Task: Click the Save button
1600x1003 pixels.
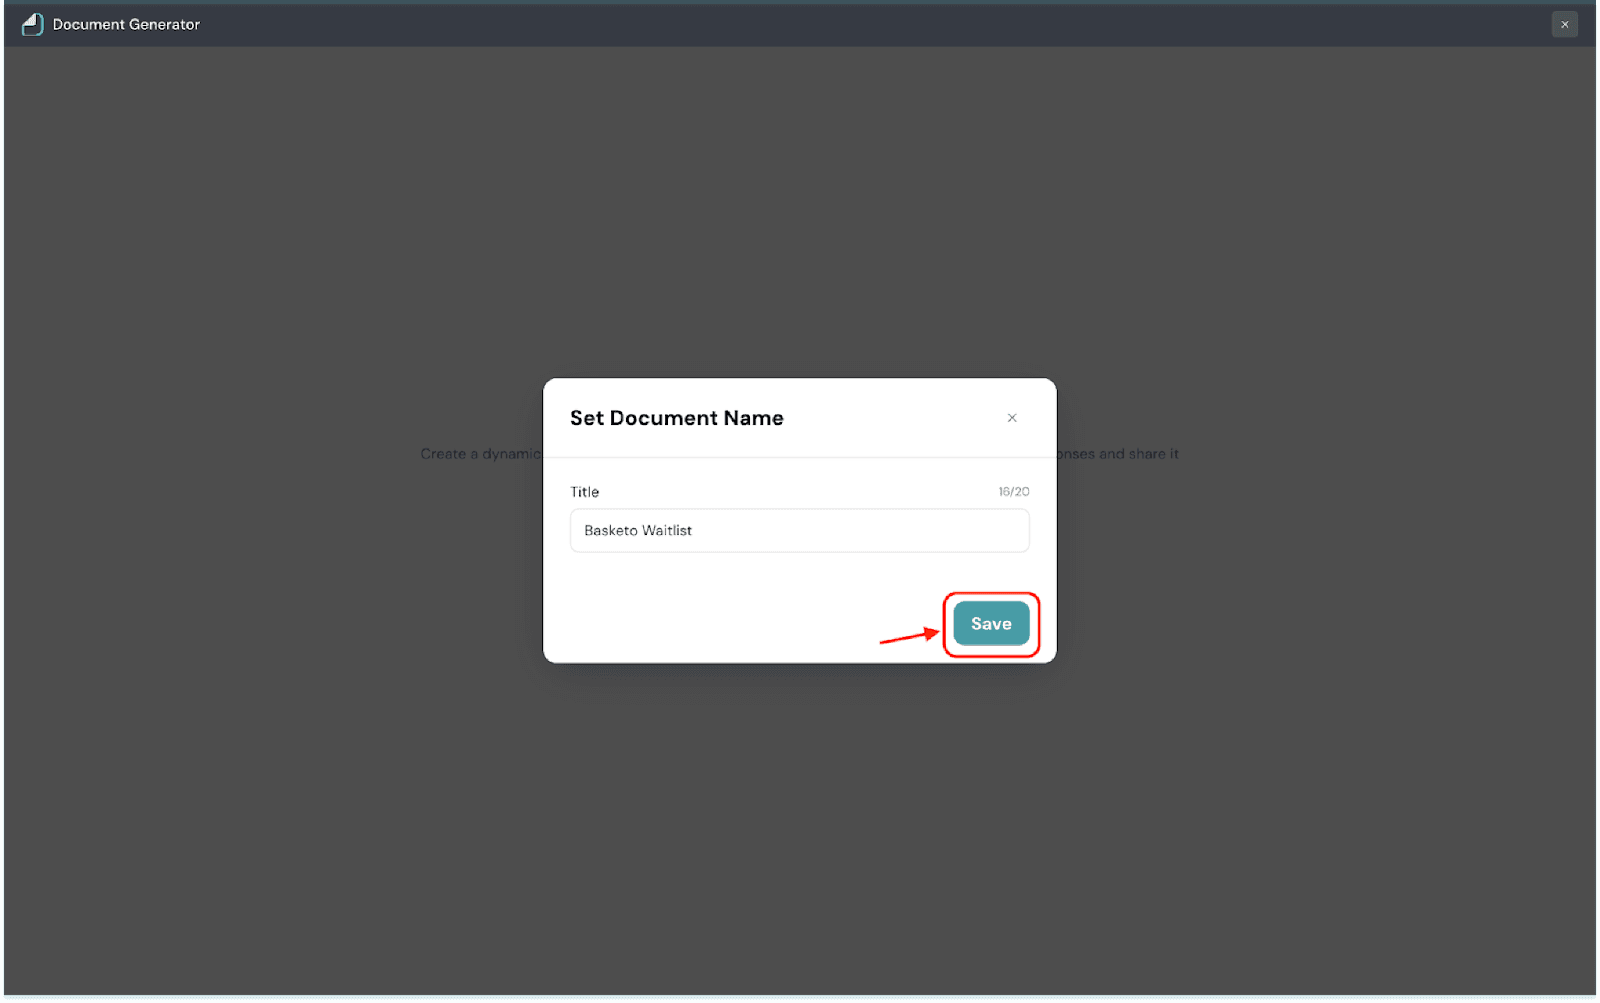Action: coord(991,624)
